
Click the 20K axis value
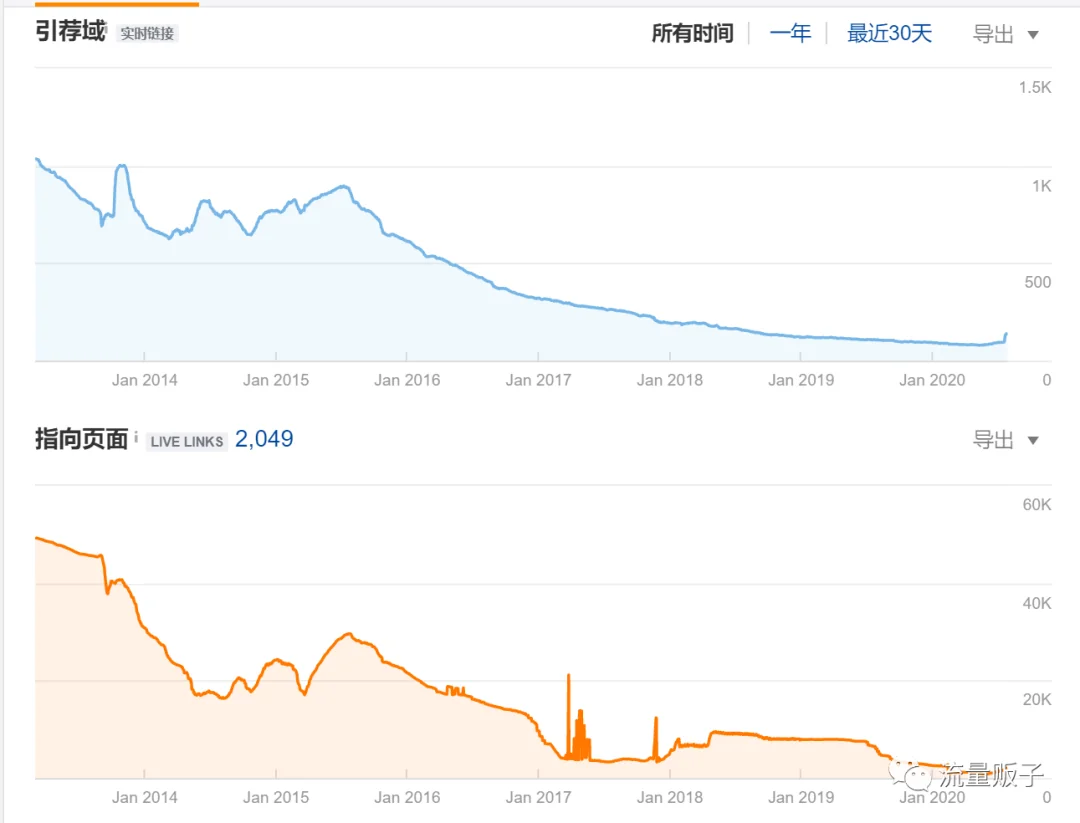click(x=1037, y=700)
